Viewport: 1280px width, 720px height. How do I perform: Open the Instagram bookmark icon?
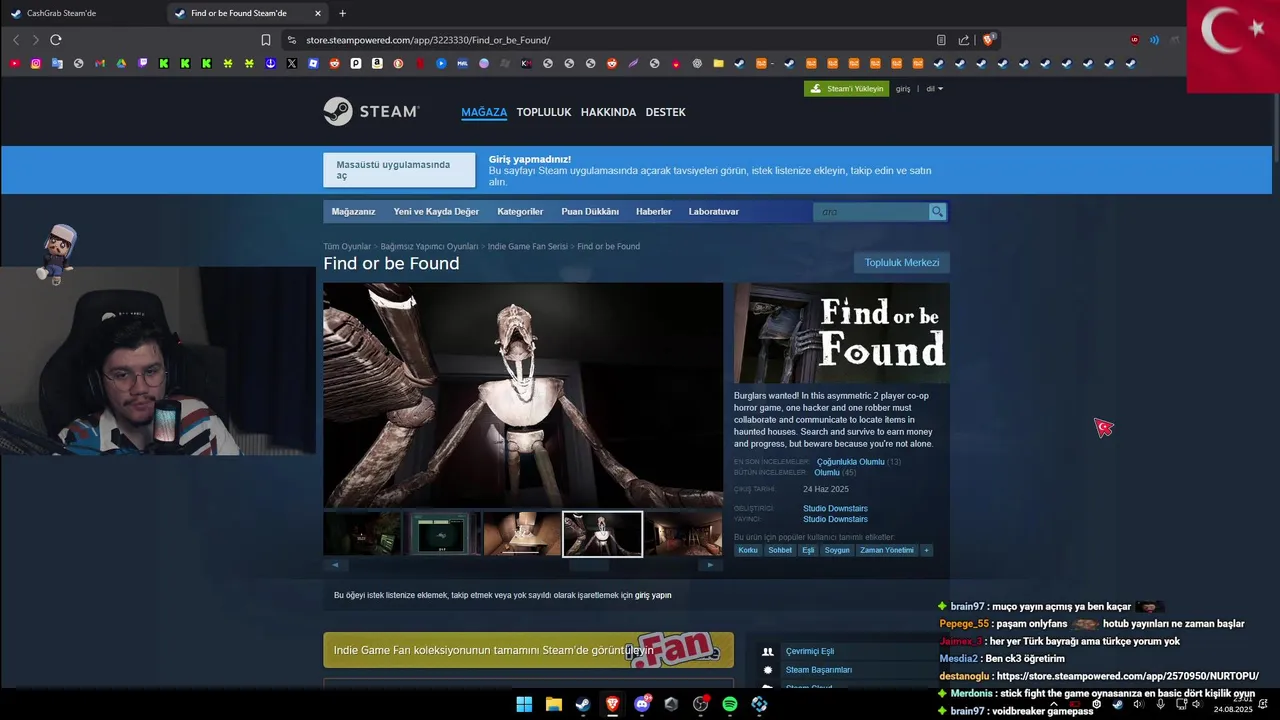(x=36, y=63)
